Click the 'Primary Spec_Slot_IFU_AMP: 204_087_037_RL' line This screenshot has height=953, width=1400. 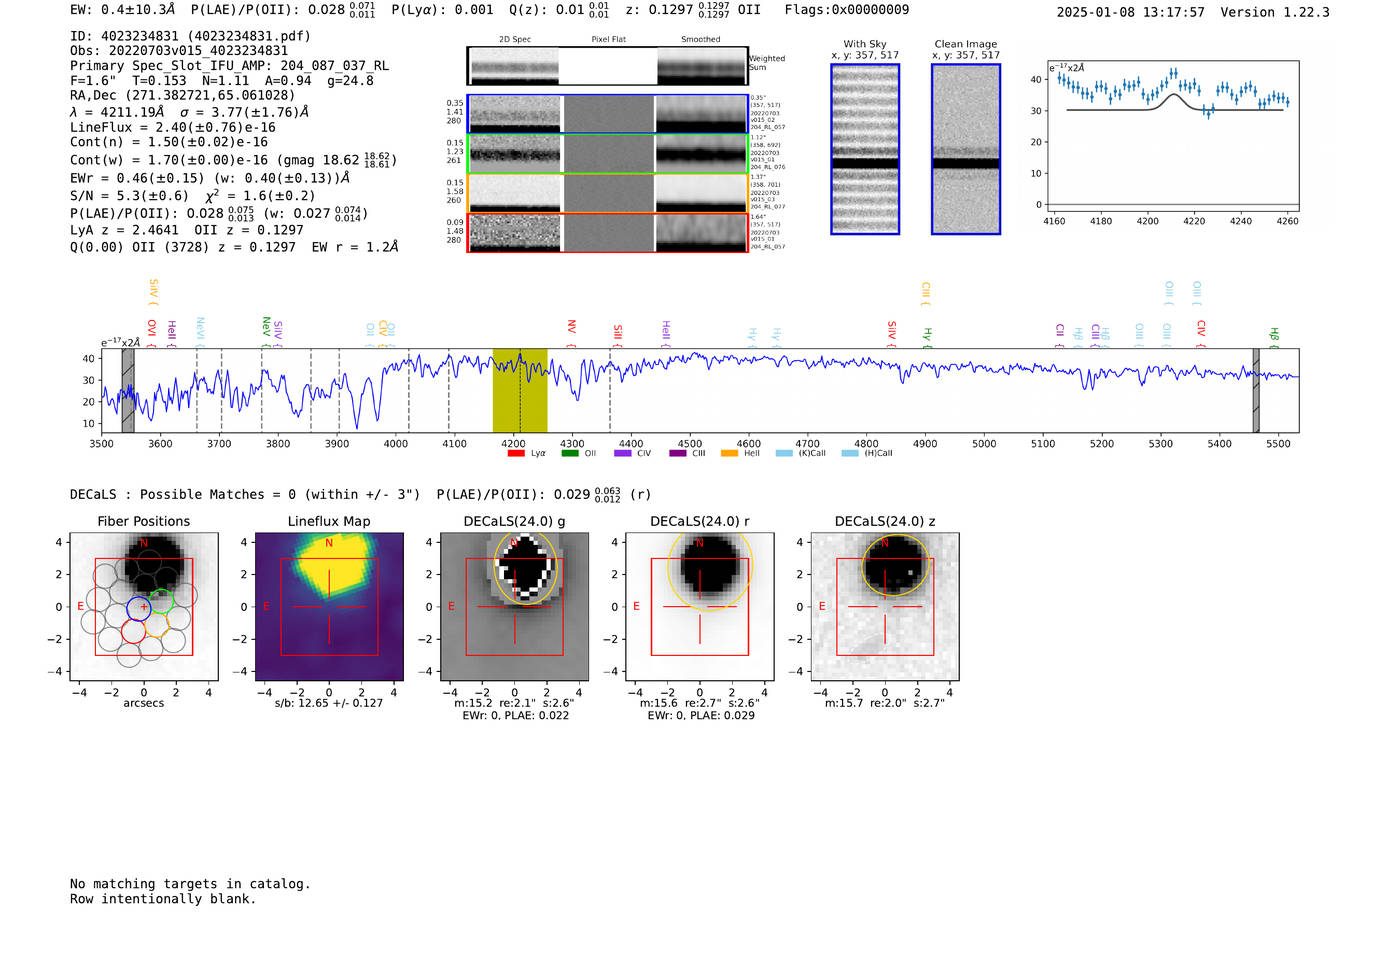pos(230,66)
